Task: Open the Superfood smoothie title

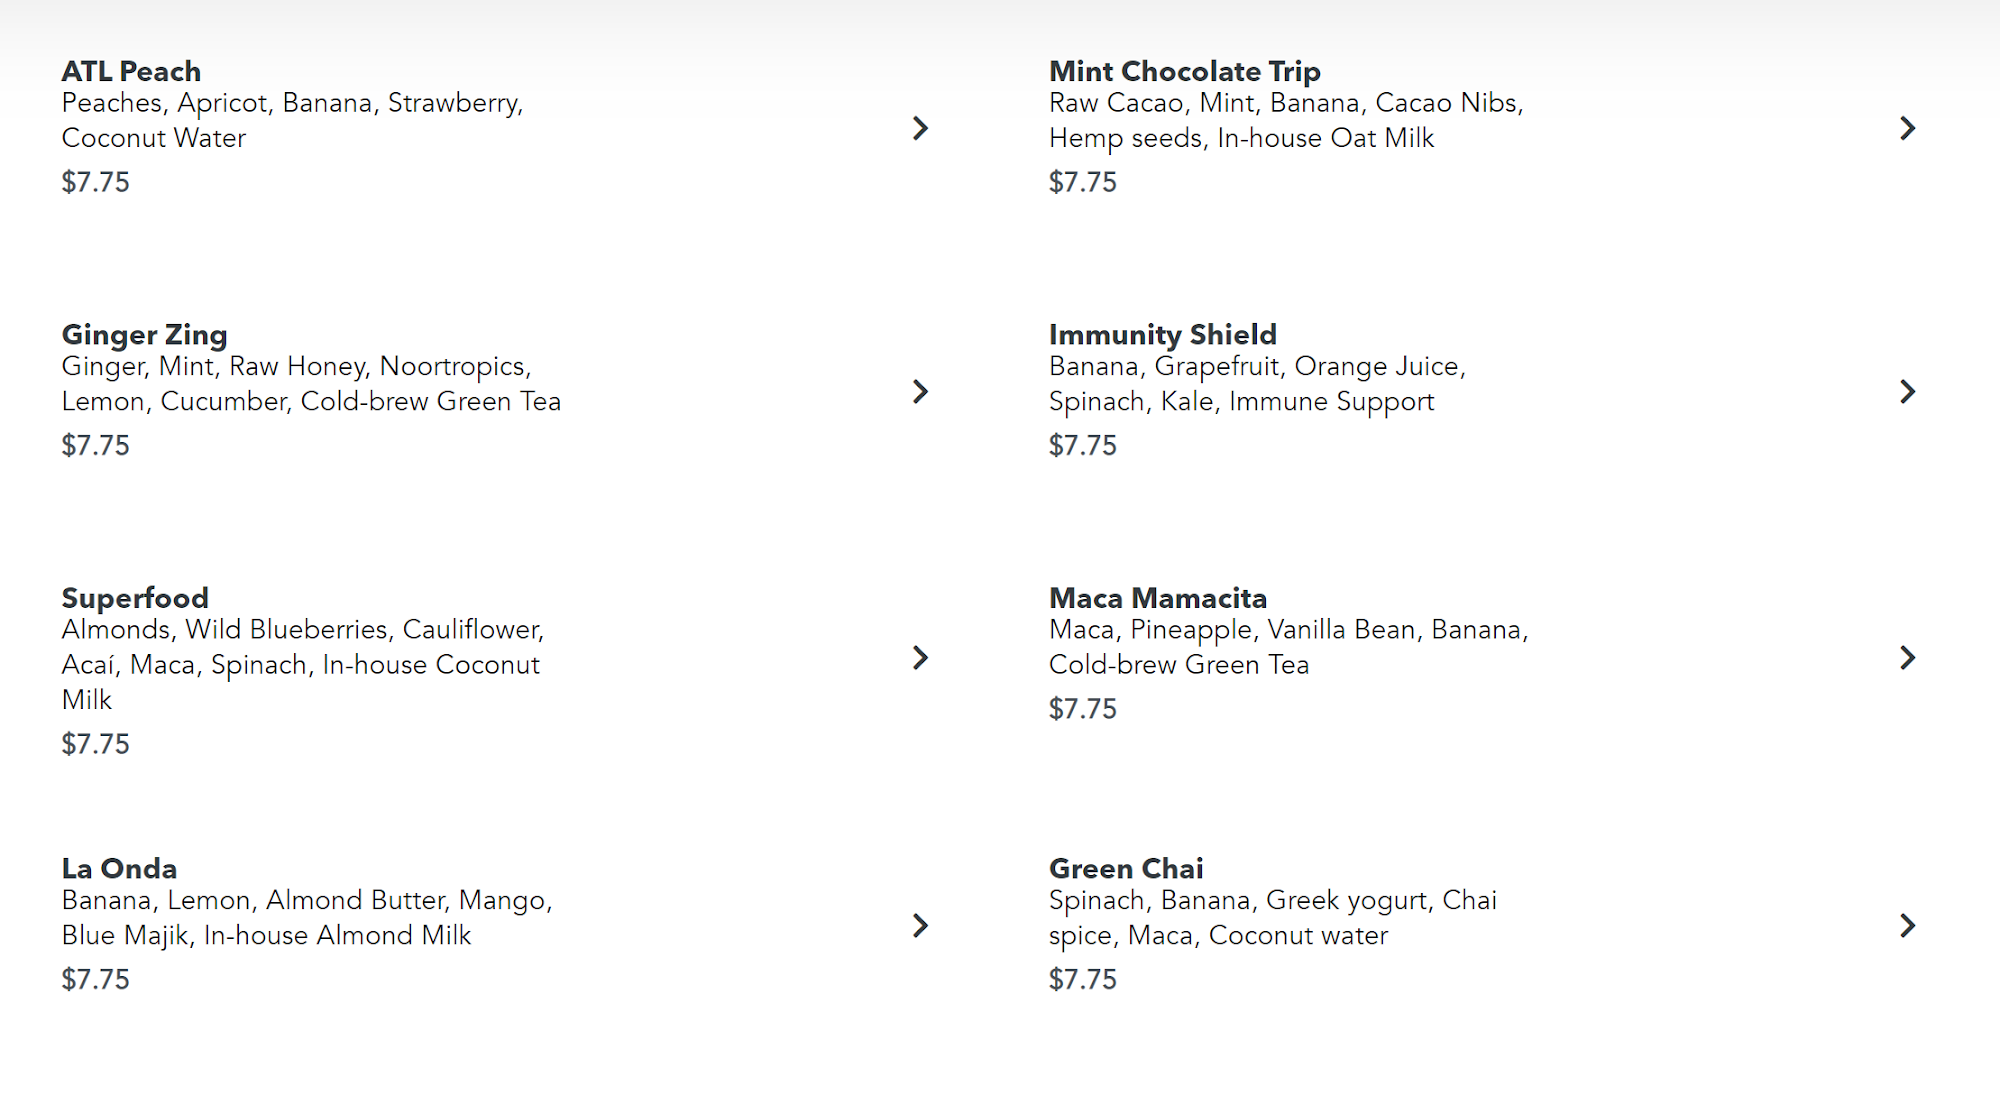Action: click(x=135, y=598)
